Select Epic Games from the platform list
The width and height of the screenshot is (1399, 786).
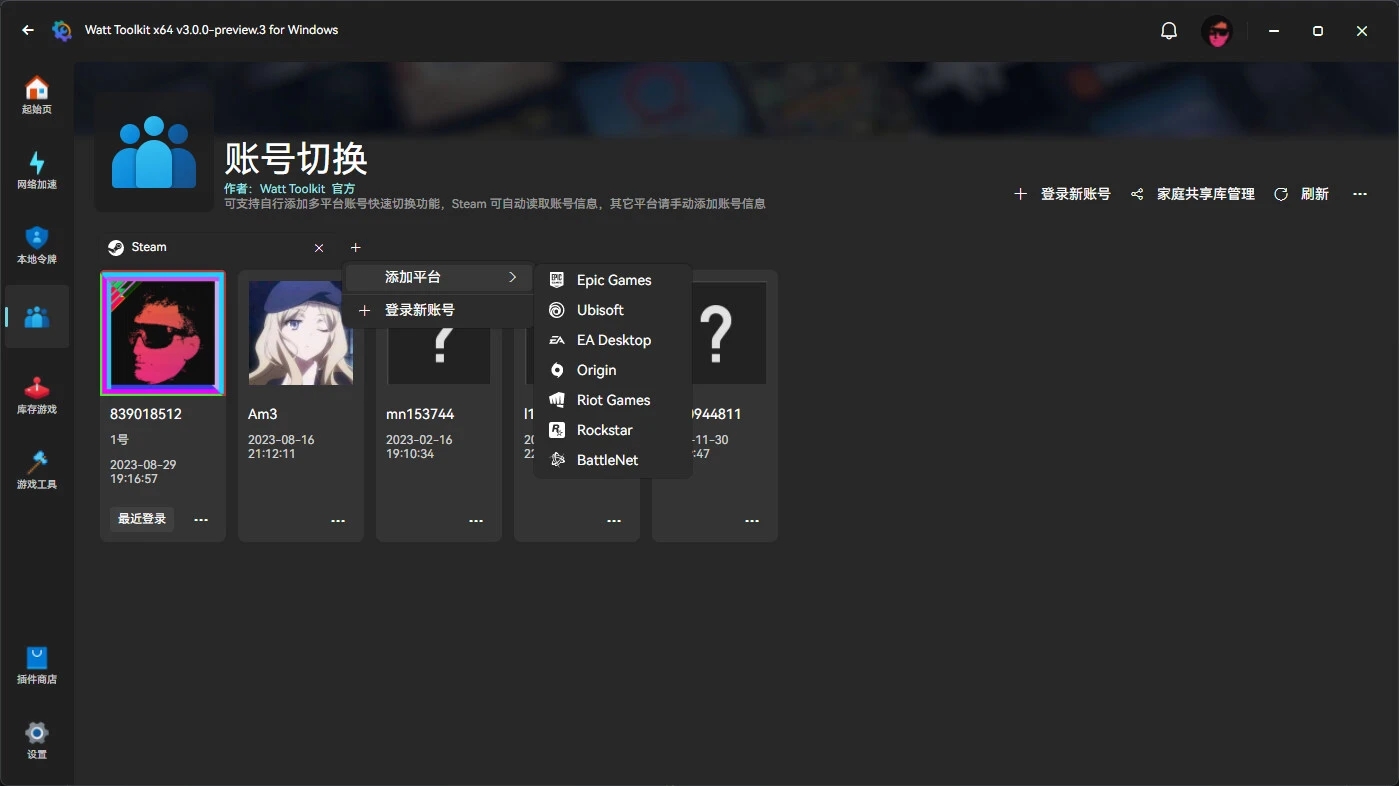click(613, 280)
